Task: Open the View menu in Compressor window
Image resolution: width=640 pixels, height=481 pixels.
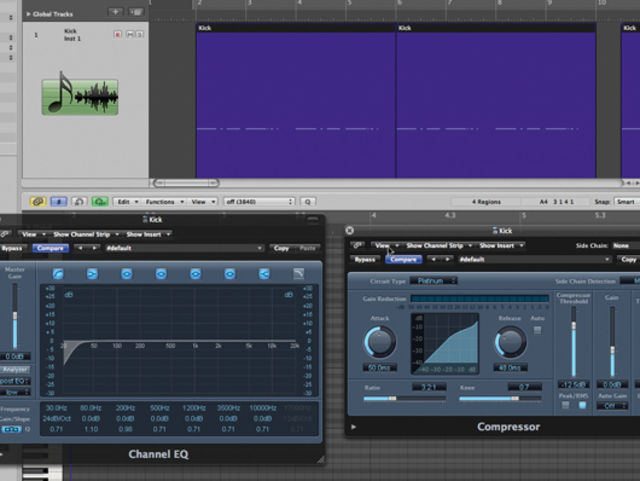Action: click(385, 245)
